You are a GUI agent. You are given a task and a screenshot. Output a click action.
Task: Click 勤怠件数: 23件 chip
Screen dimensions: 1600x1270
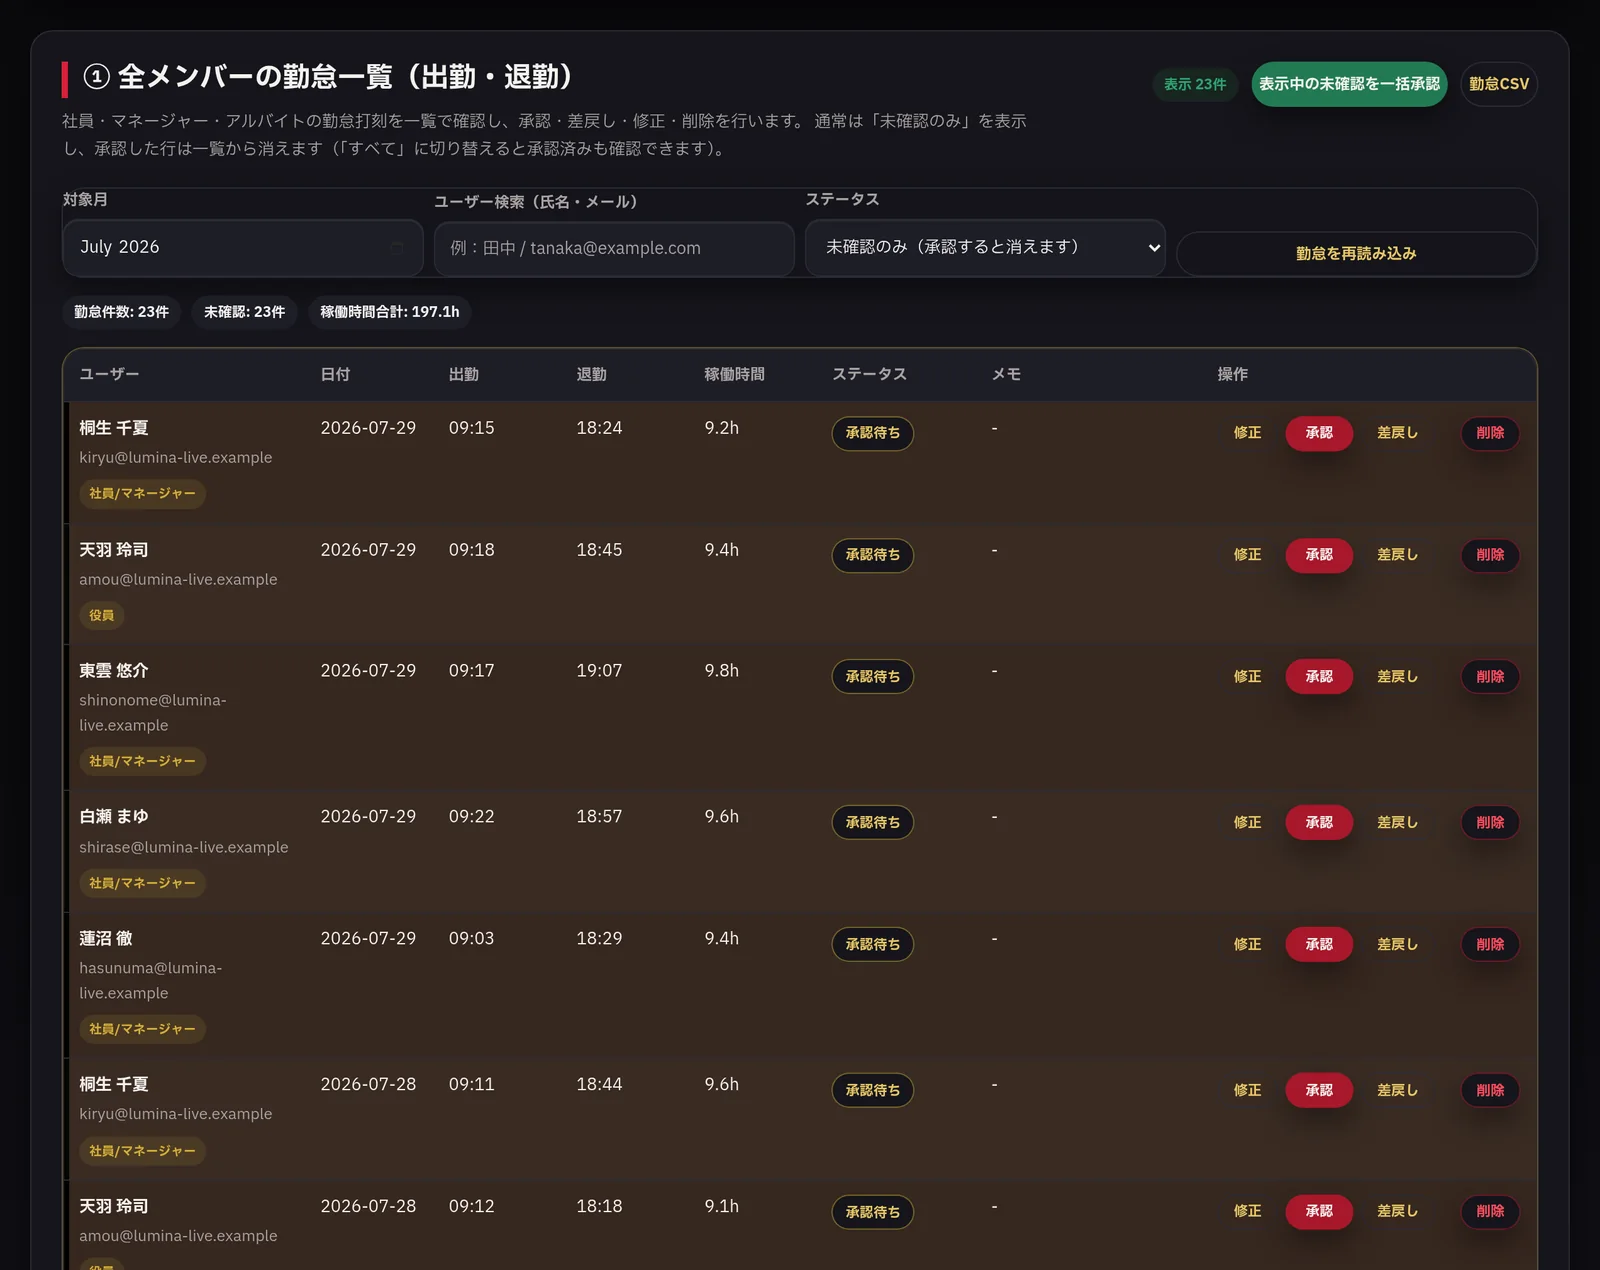click(x=121, y=312)
